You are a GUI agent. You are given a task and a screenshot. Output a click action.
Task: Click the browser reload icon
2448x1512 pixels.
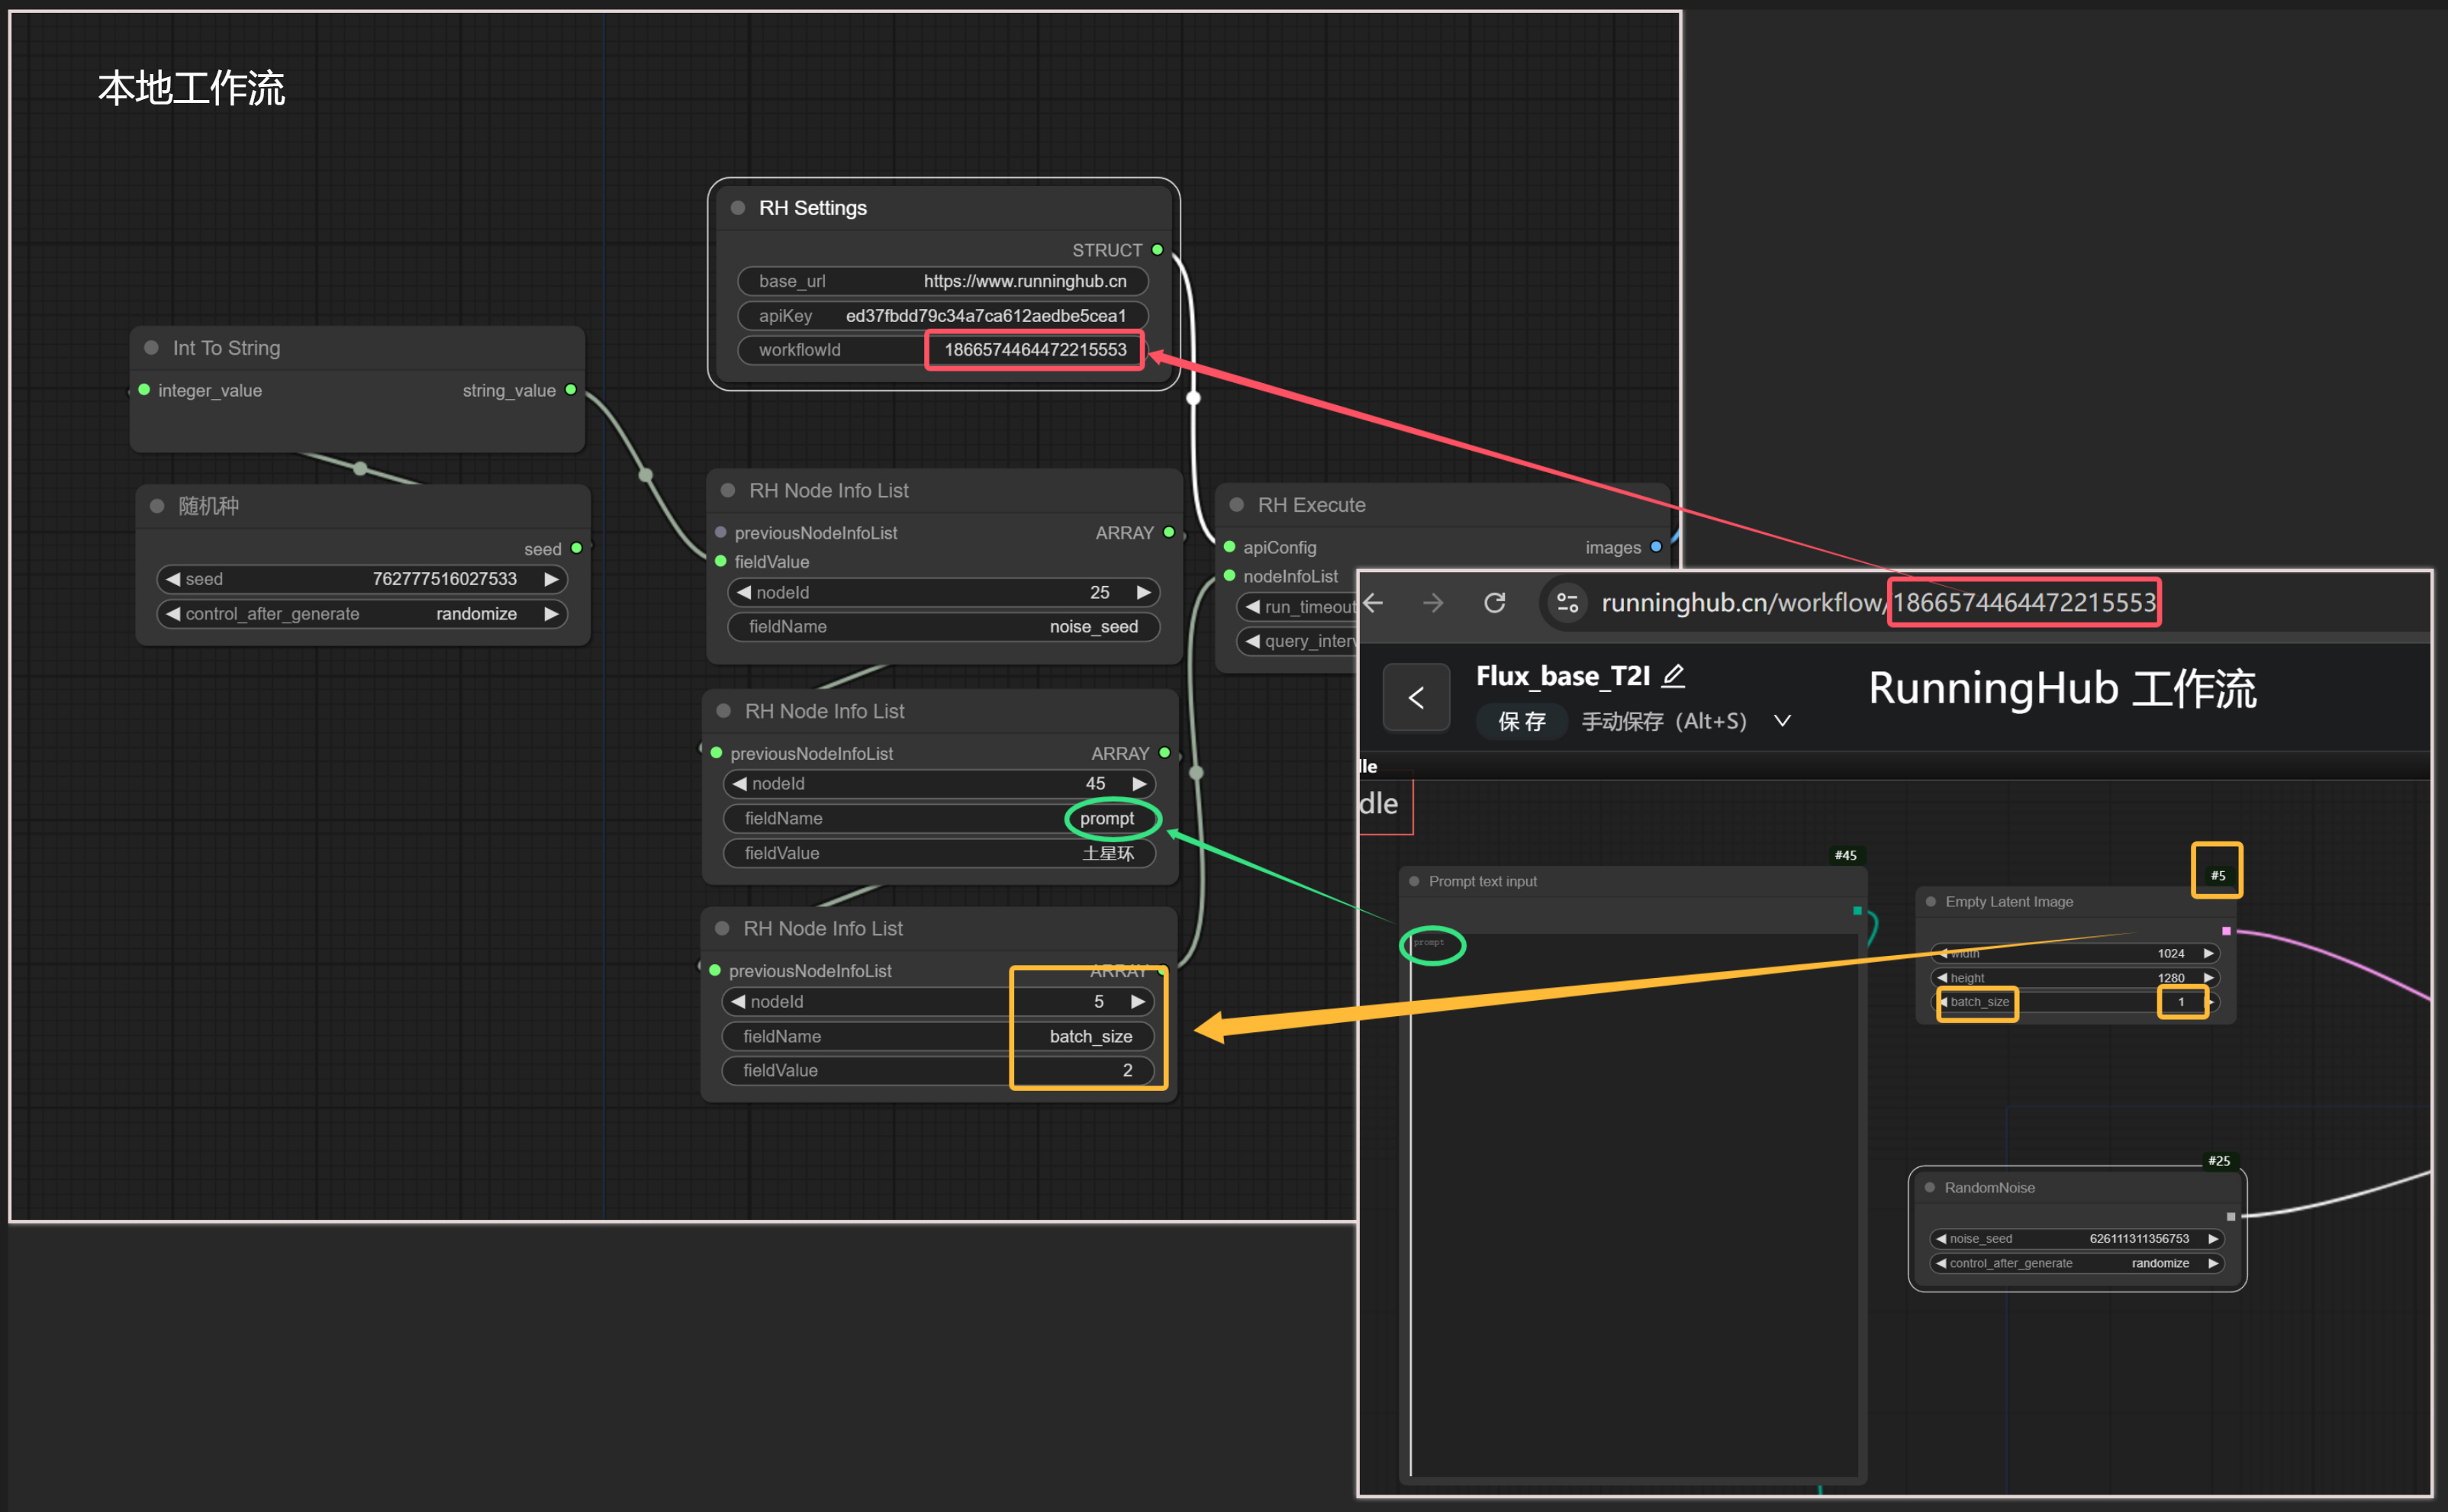1494,603
